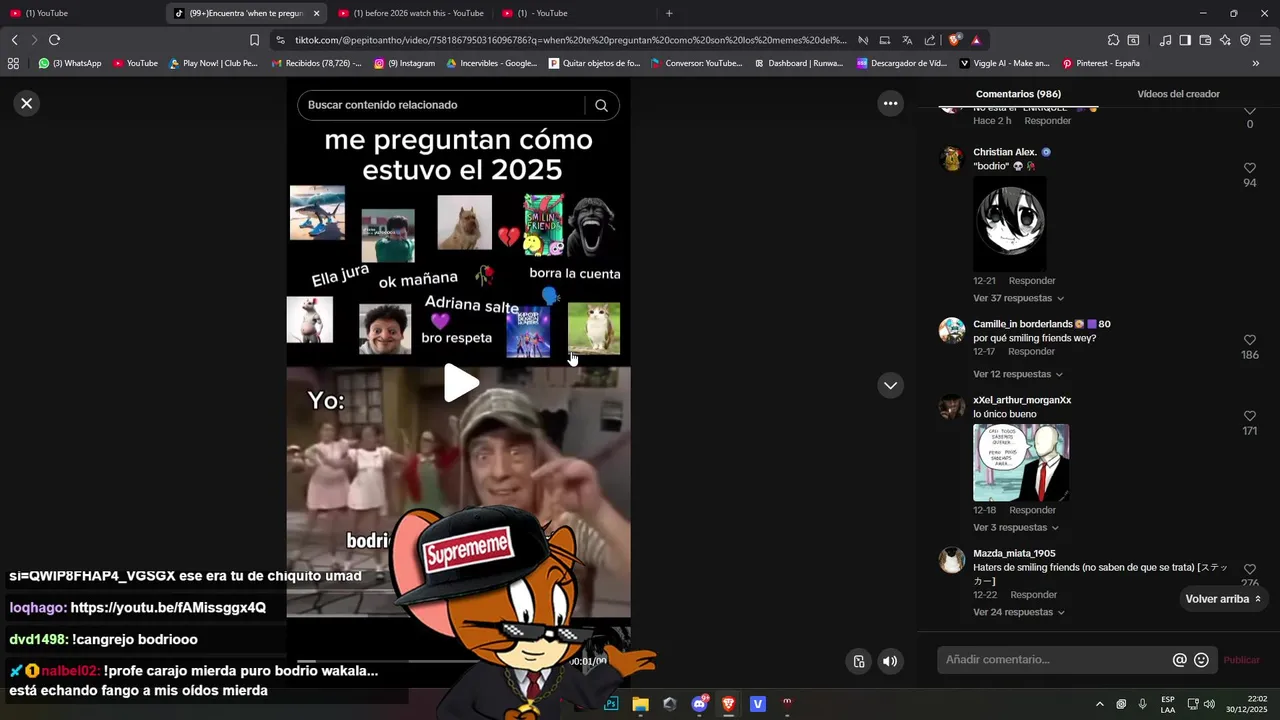Toggle the browser sidebar panel
The image size is (1280, 720).
[1185, 40]
